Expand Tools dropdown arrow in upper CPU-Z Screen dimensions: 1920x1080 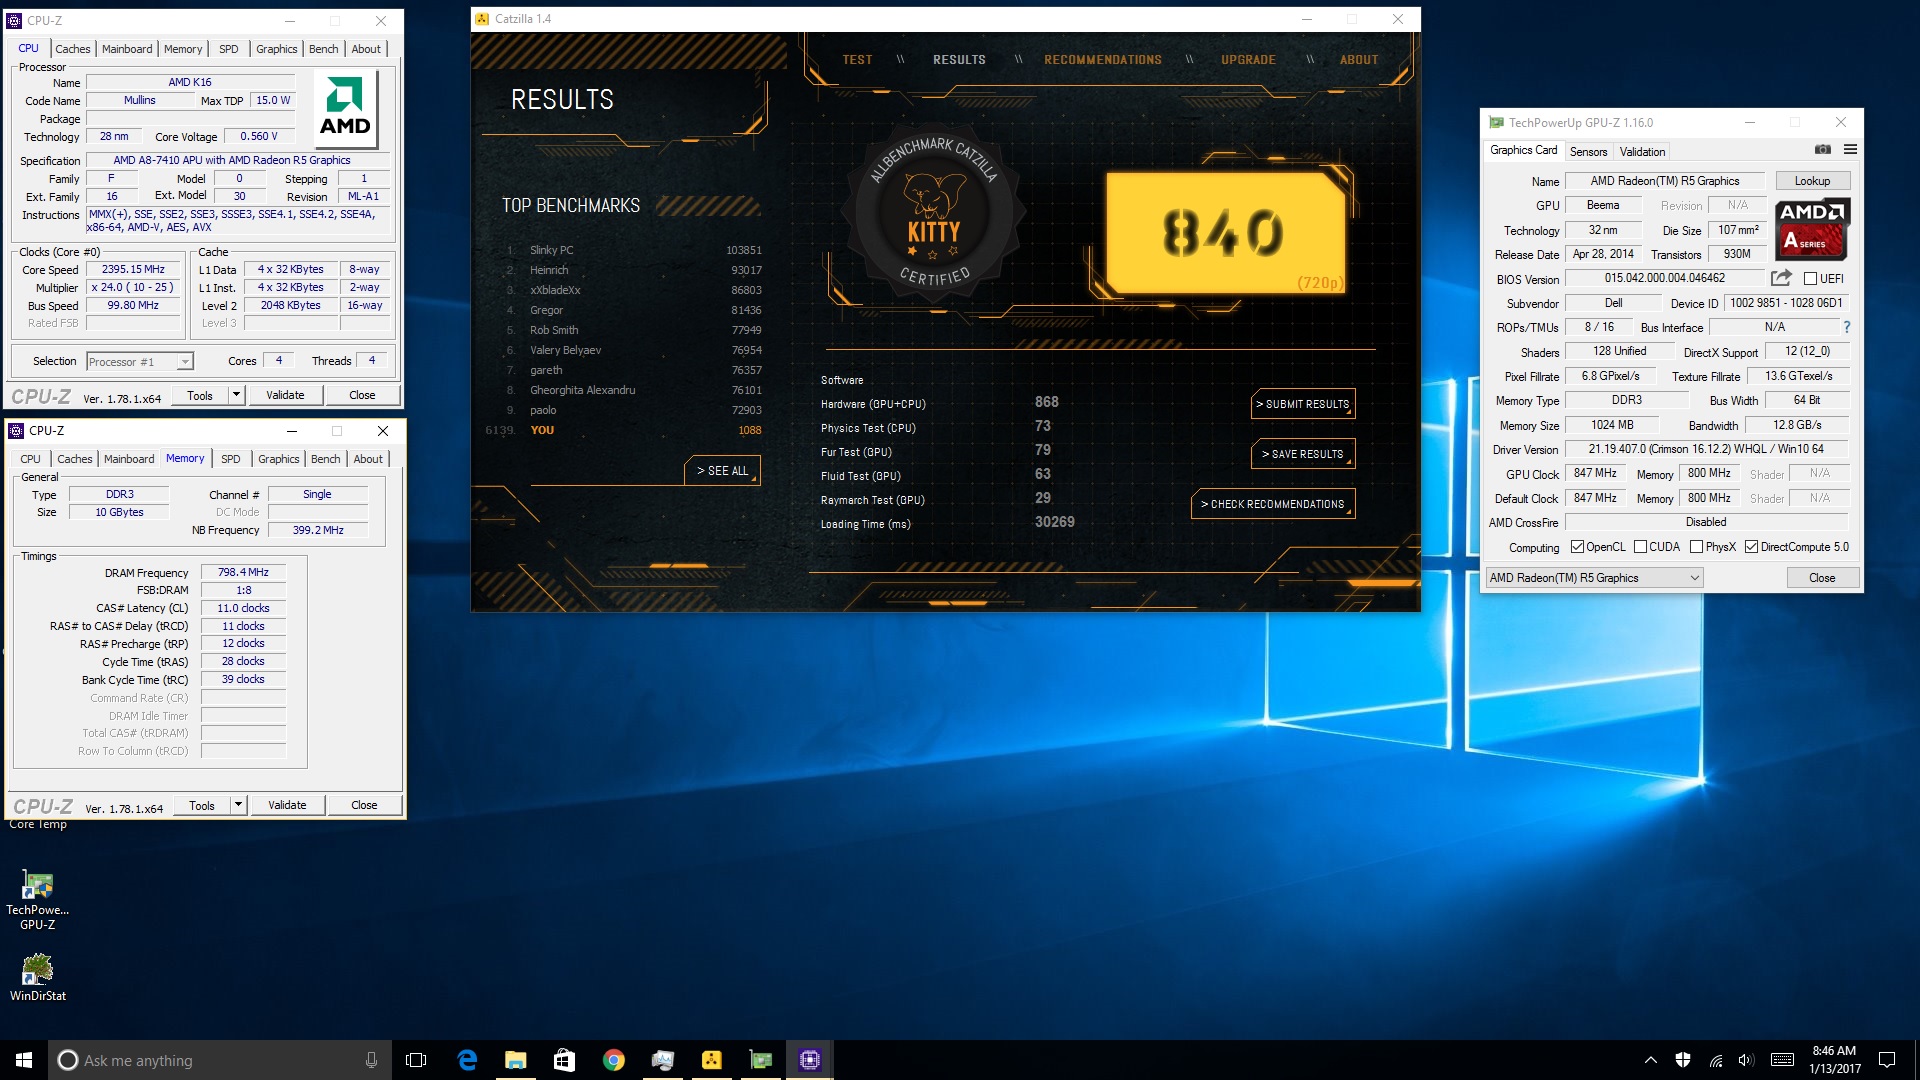point(236,395)
